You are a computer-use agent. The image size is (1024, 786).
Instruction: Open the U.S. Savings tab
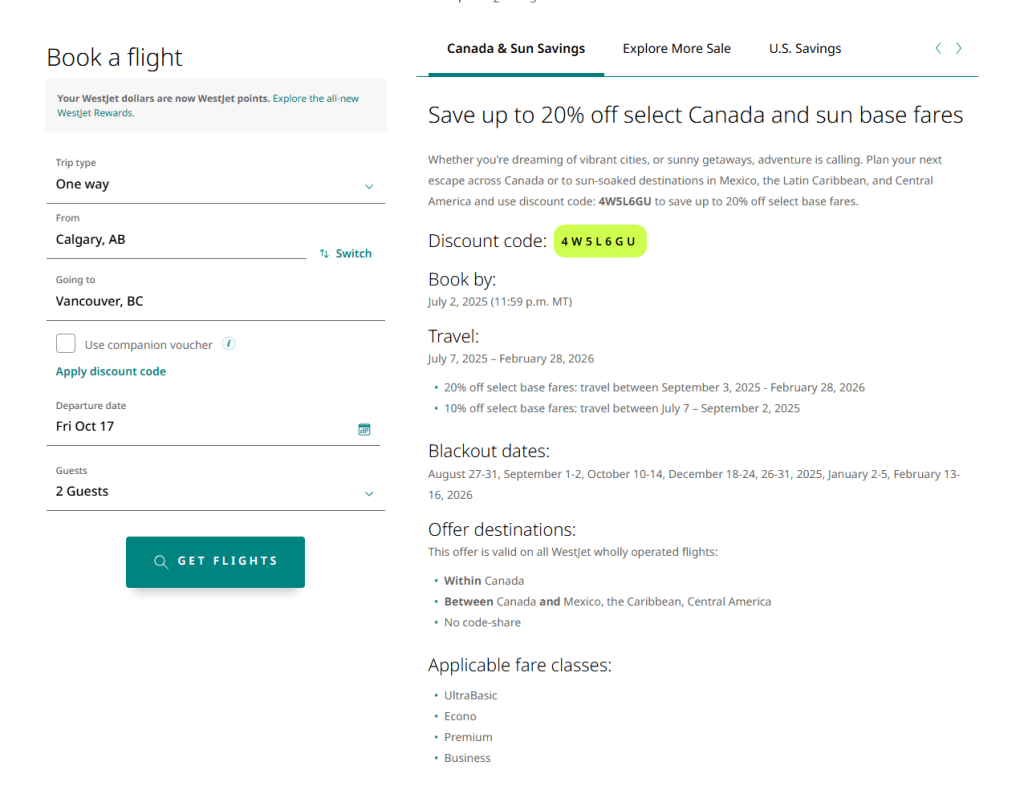point(805,48)
